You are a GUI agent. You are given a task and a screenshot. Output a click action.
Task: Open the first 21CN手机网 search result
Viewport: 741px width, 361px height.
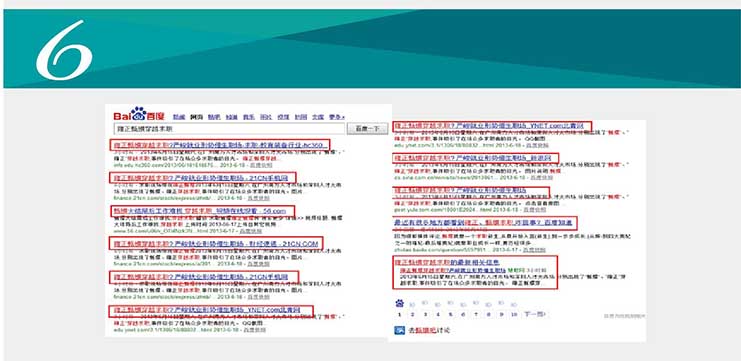[x=202, y=178]
